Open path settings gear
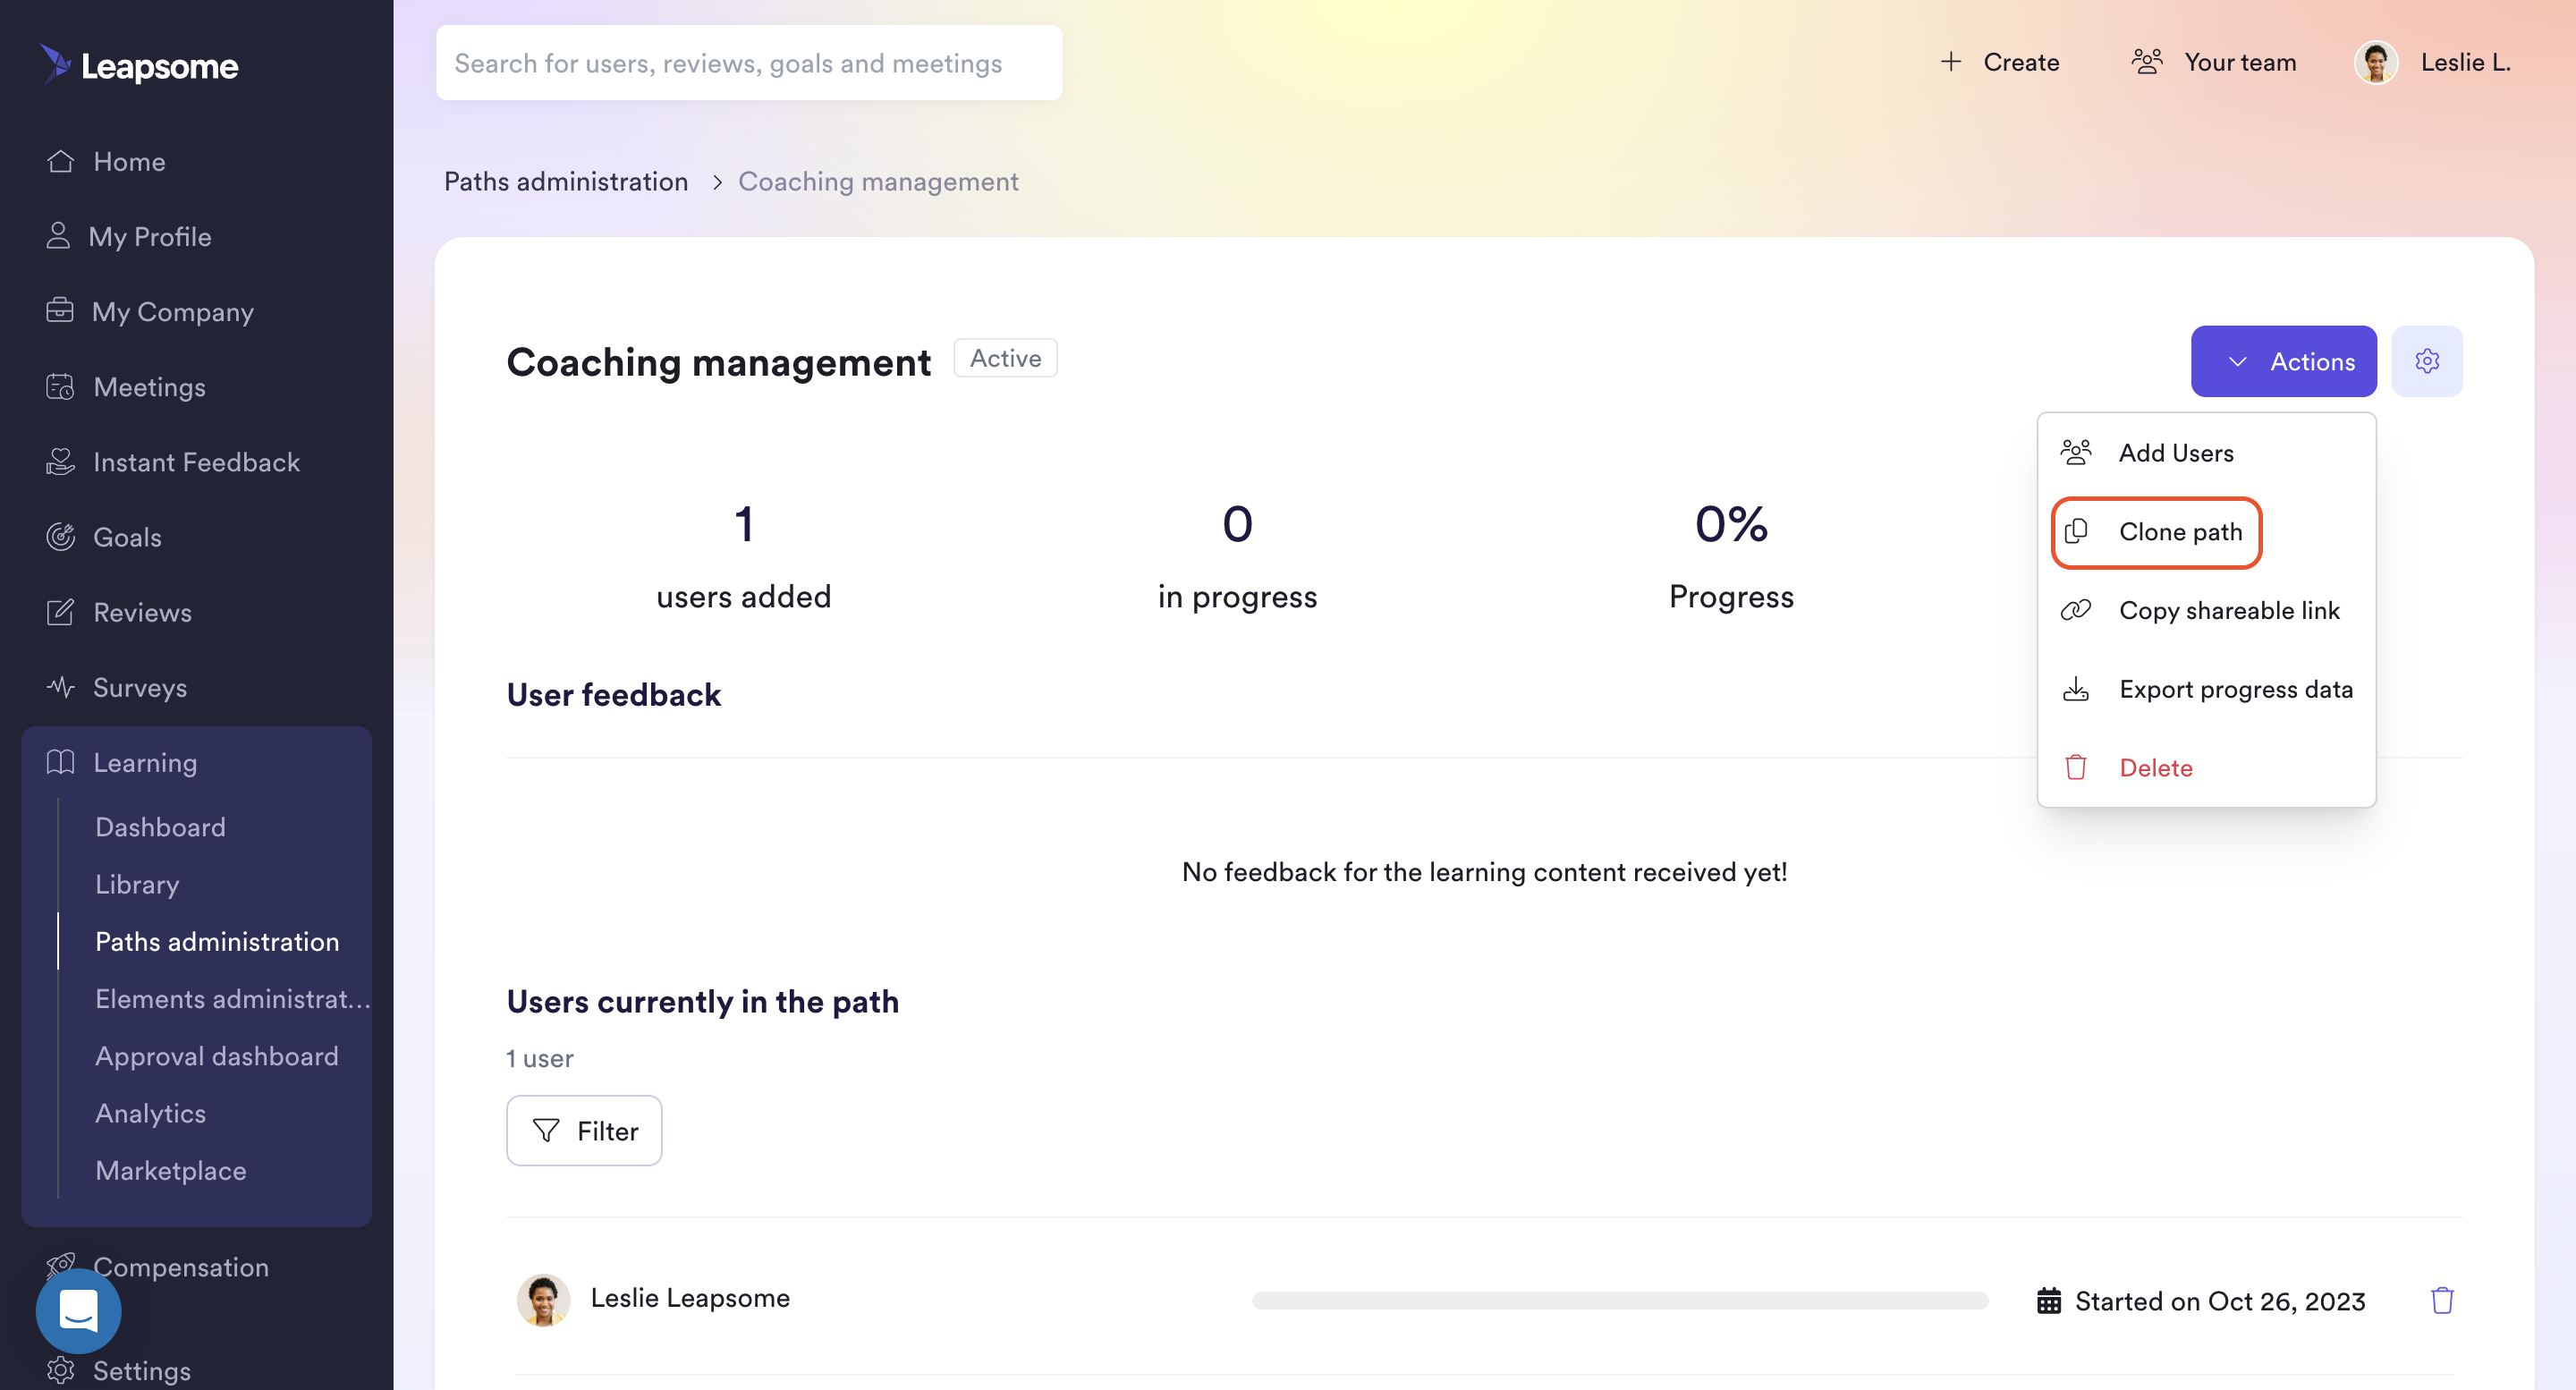Screen dimensions: 2576x1390 [x=2426, y=361]
